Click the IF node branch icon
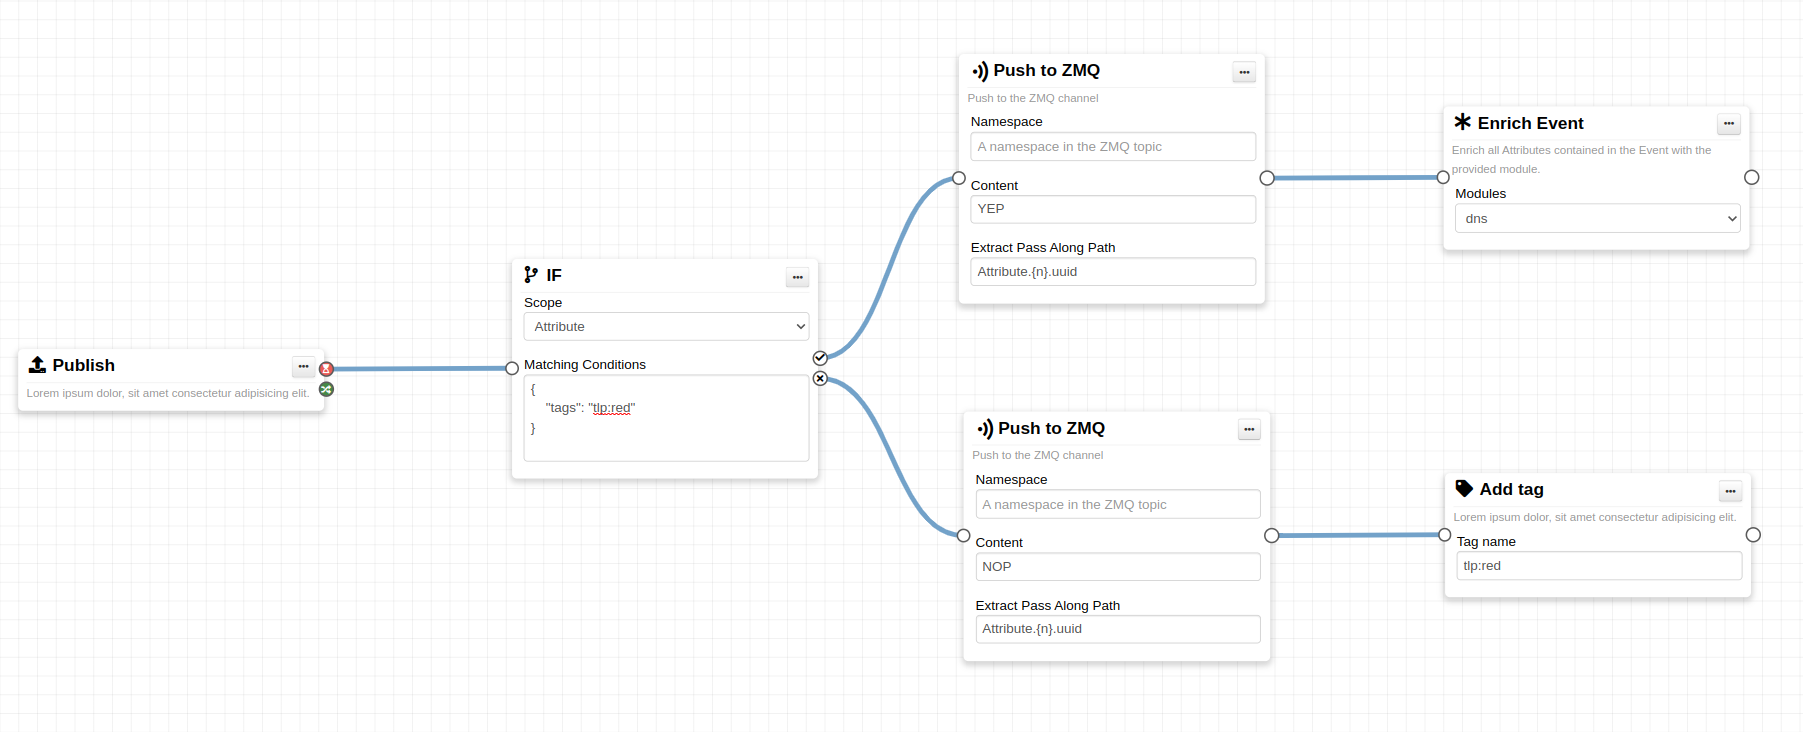Image resolution: width=1803 pixels, height=732 pixels. (531, 274)
